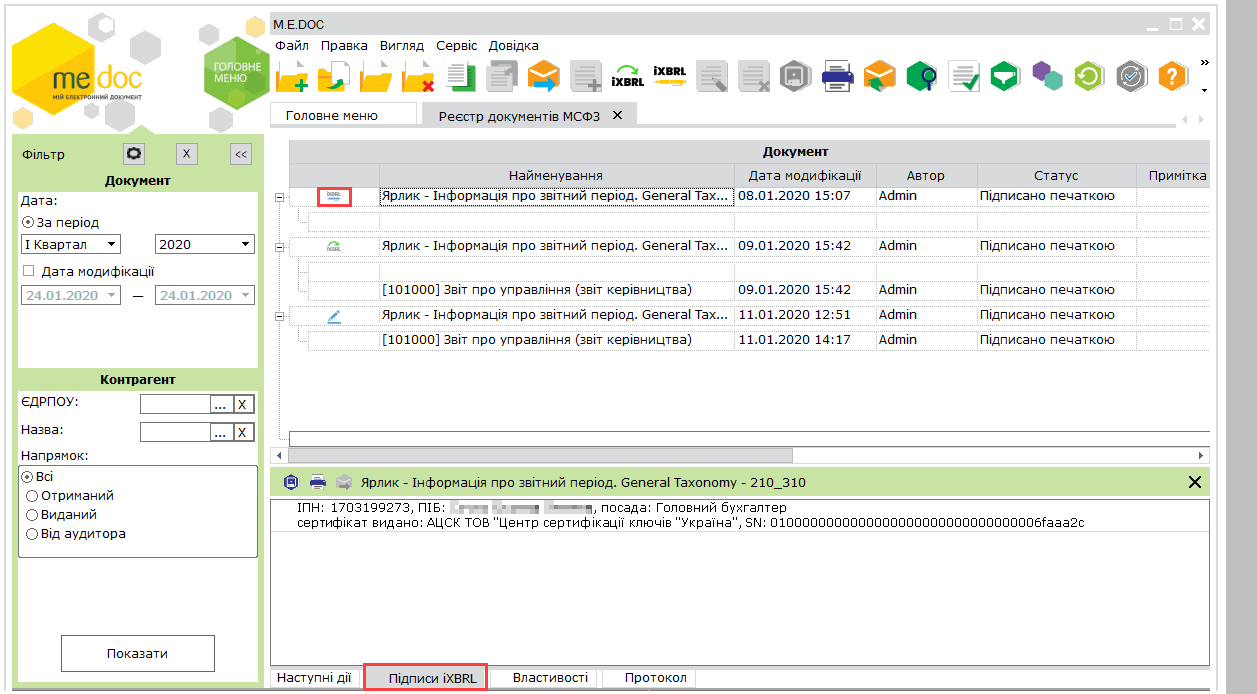The height and width of the screenshot is (694, 1257).
Task: Click the green hexagon magnifier search icon
Action: 921,76
